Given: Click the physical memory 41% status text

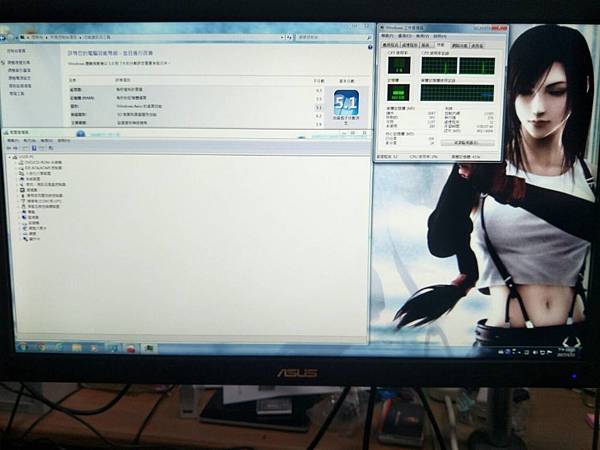Looking at the screenshot, I should click(466, 157).
